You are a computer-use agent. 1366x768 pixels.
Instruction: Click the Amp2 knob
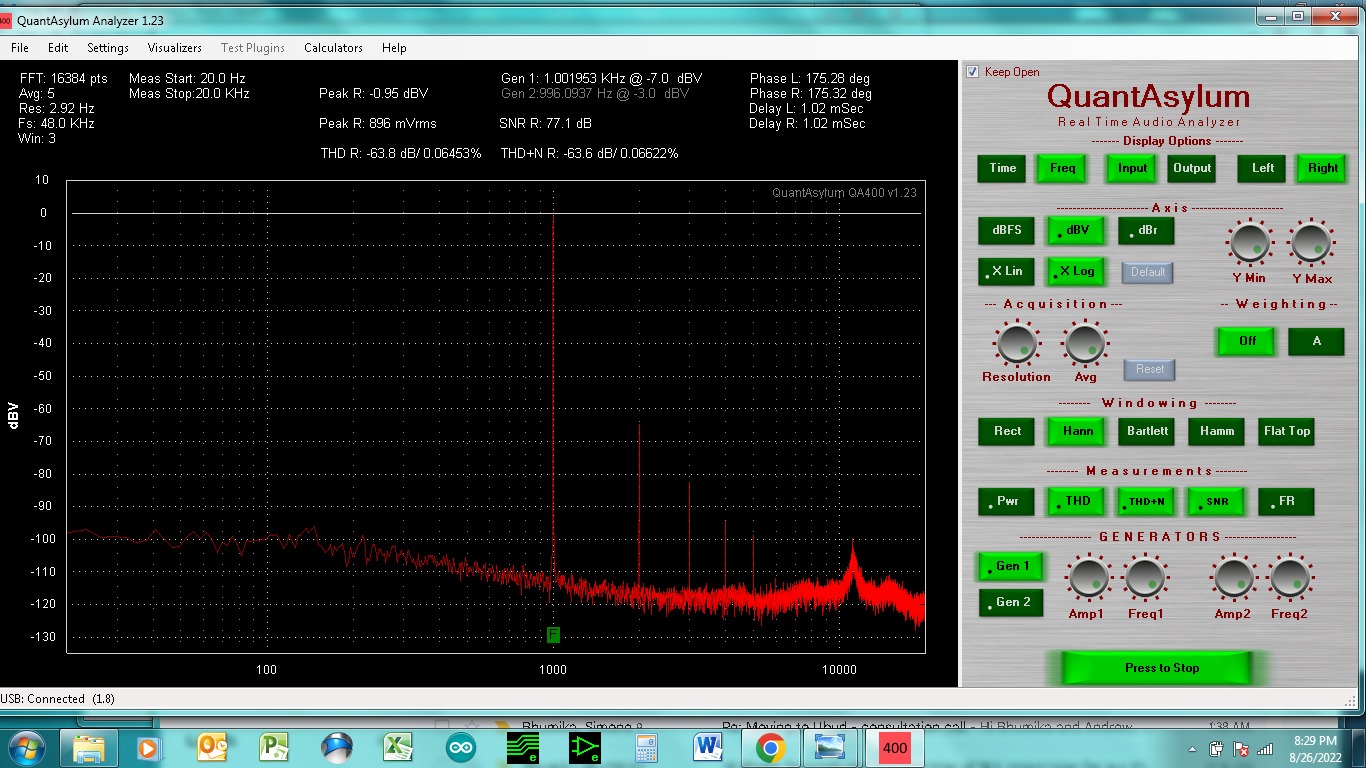pyautogui.click(x=1233, y=578)
